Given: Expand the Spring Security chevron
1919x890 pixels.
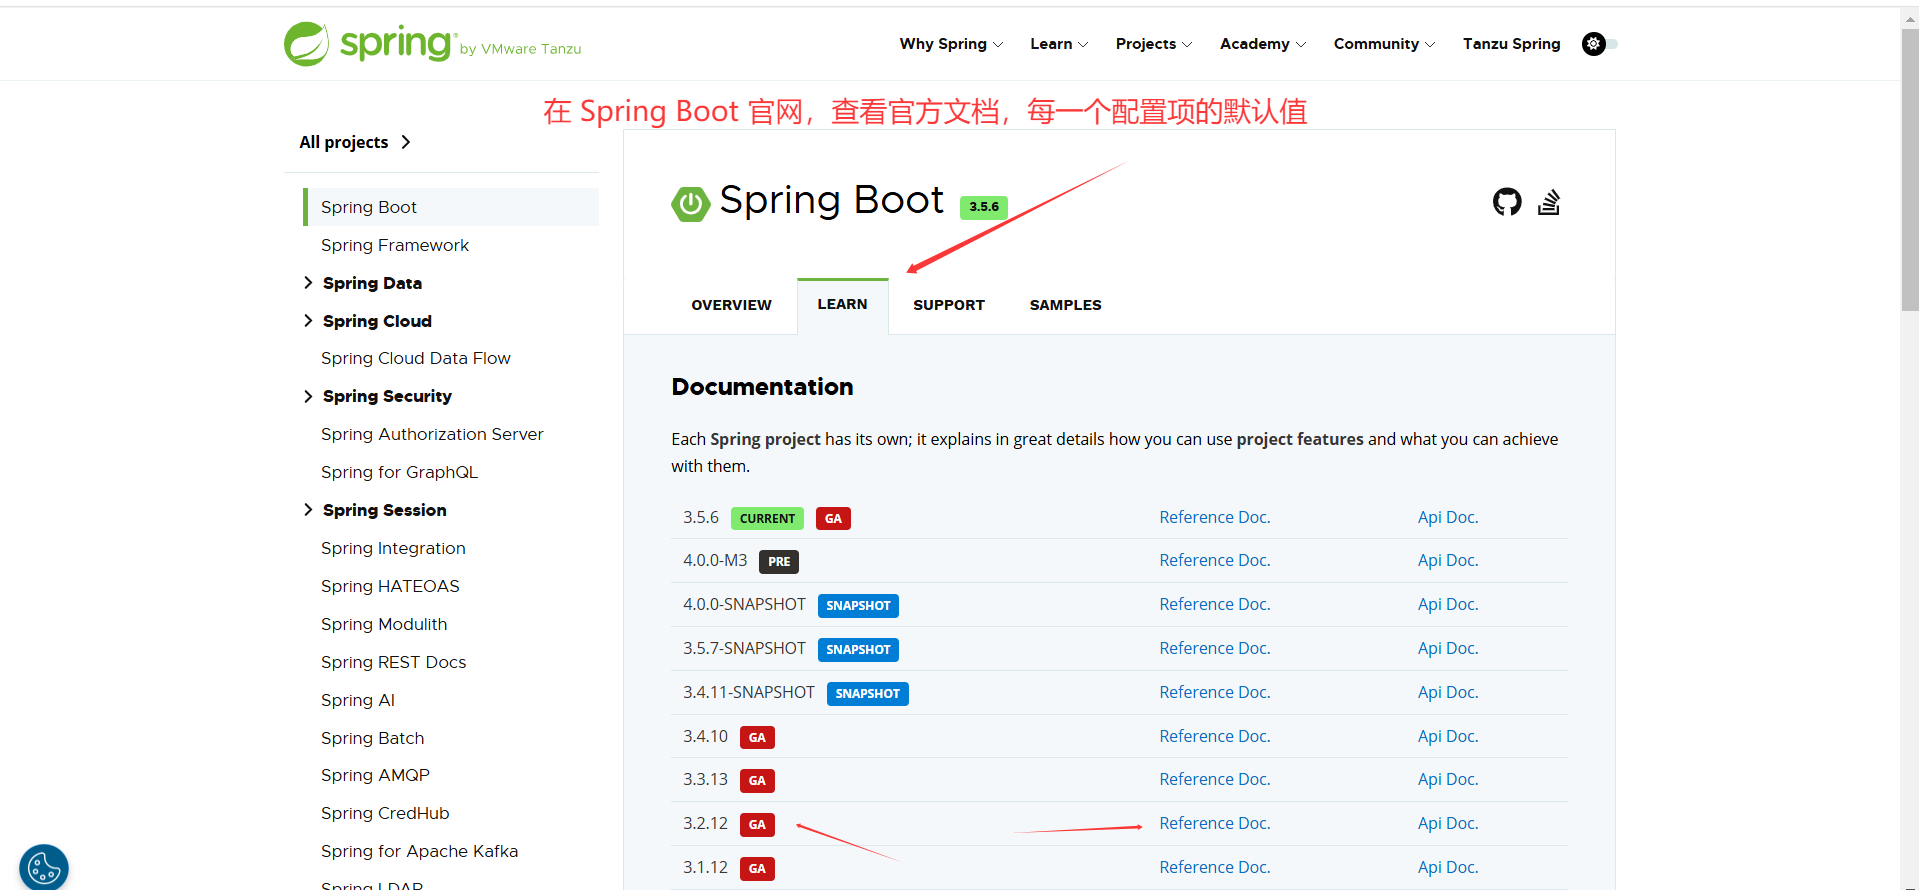Looking at the screenshot, I should pos(308,397).
